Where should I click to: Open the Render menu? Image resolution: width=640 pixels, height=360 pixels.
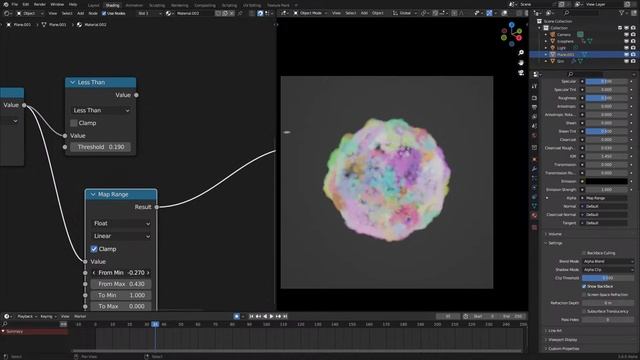[40, 4]
